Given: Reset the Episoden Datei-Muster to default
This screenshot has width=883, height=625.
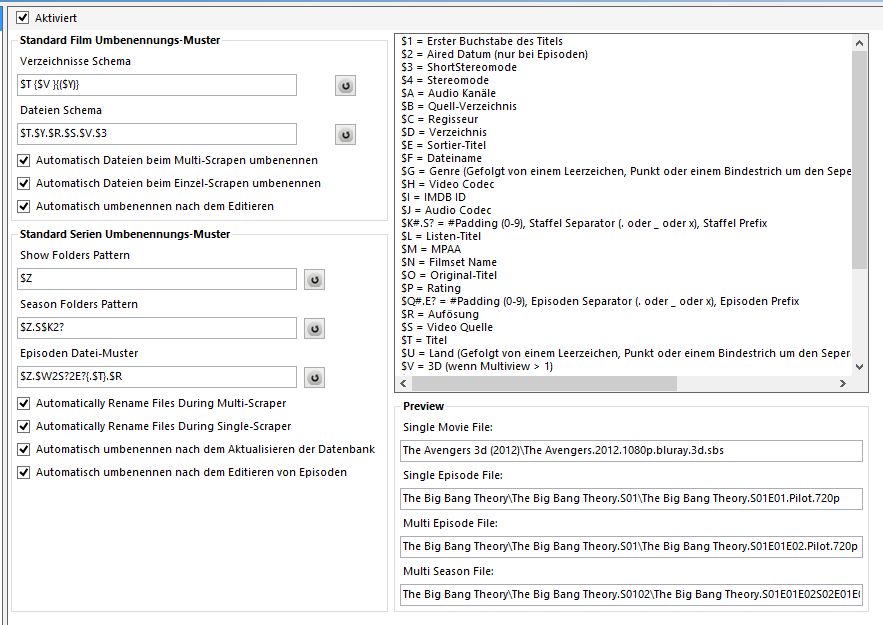Looking at the screenshot, I should [x=314, y=377].
